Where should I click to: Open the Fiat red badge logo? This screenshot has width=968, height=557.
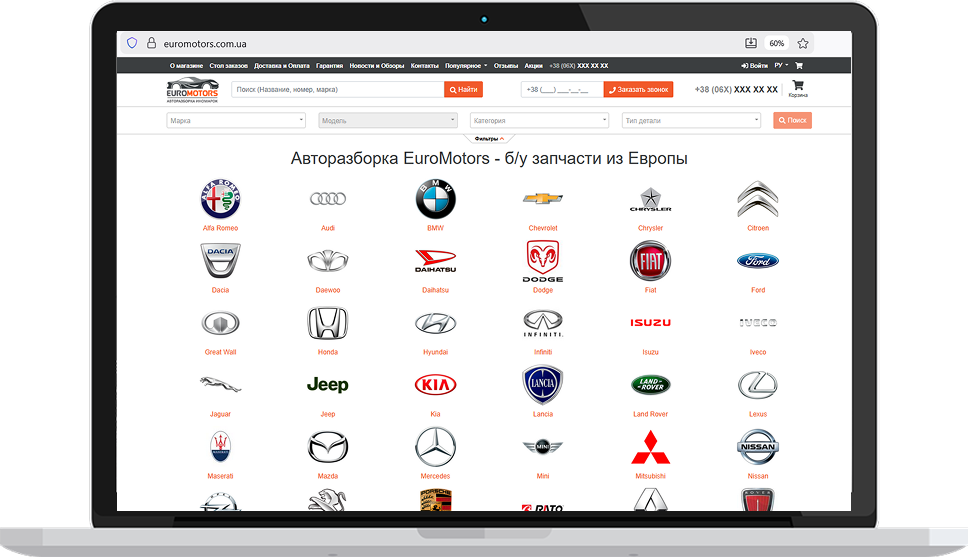650,261
